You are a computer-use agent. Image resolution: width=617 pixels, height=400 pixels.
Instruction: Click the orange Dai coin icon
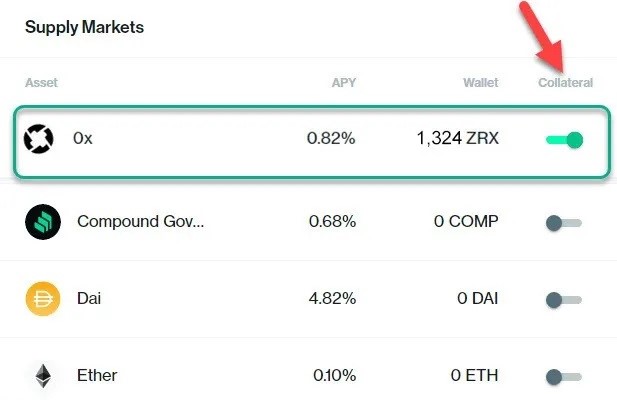43,299
